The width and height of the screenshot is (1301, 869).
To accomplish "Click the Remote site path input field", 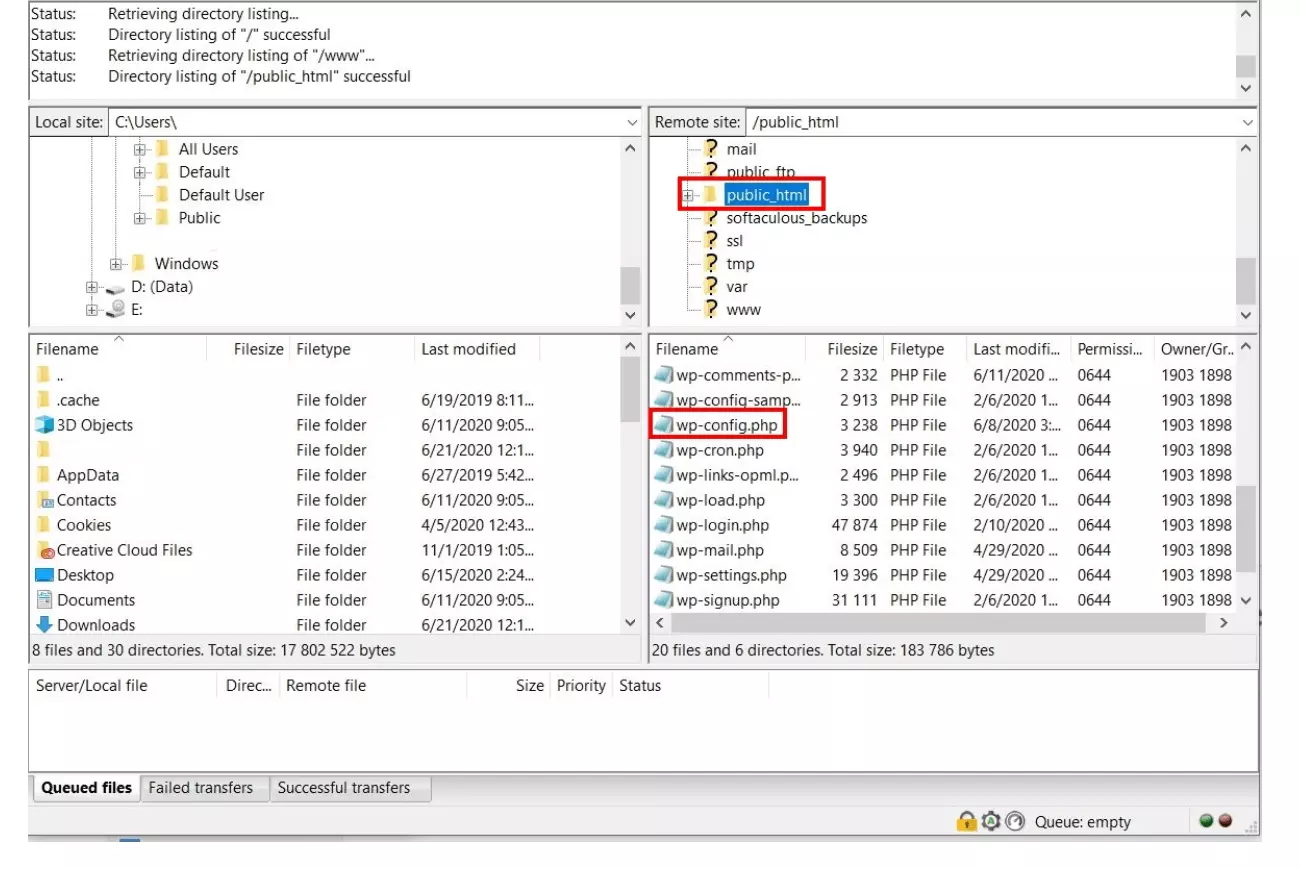I will pos(990,122).
